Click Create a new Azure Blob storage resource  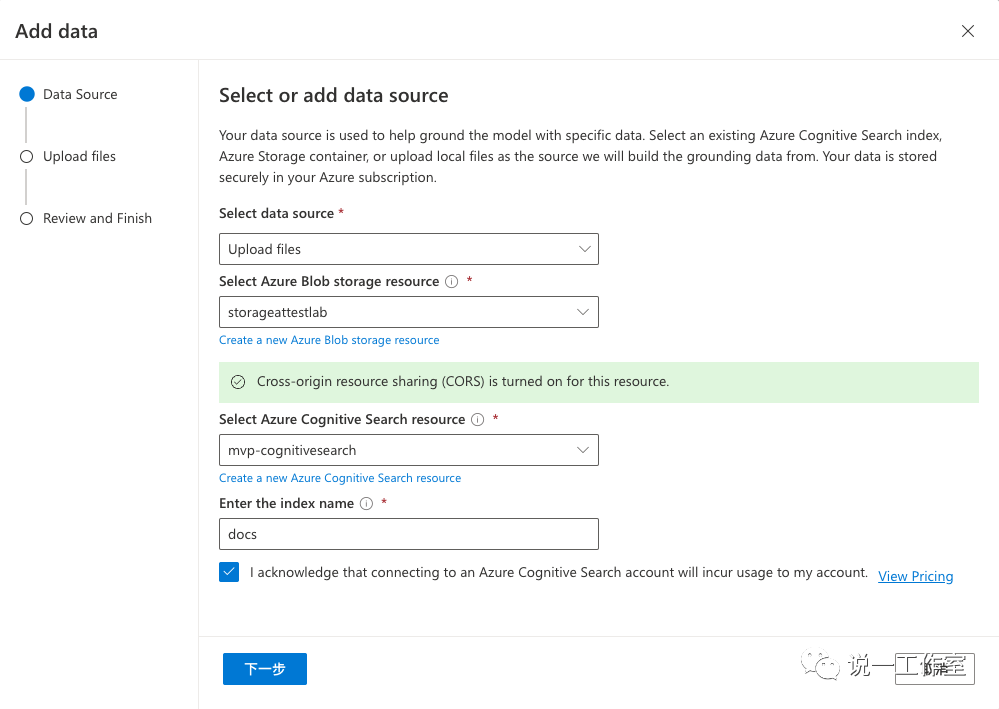point(329,340)
